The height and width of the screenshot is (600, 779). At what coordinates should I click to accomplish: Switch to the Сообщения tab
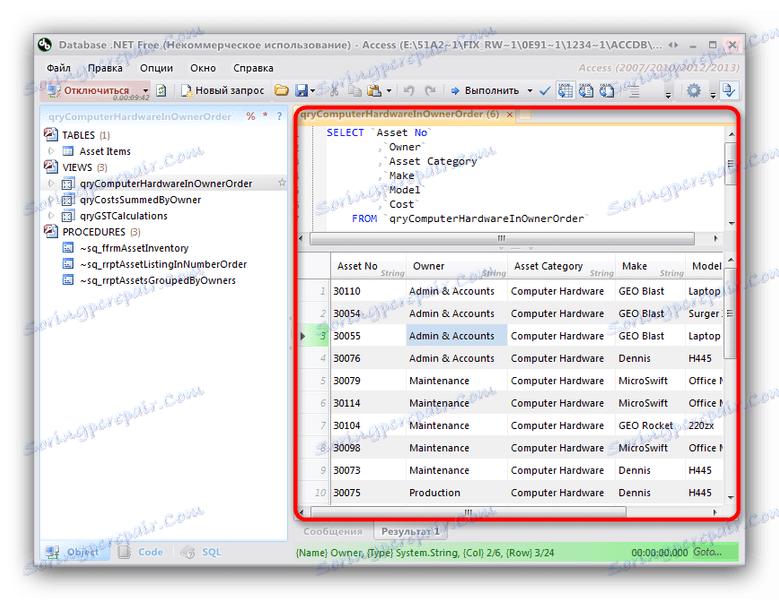[333, 531]
